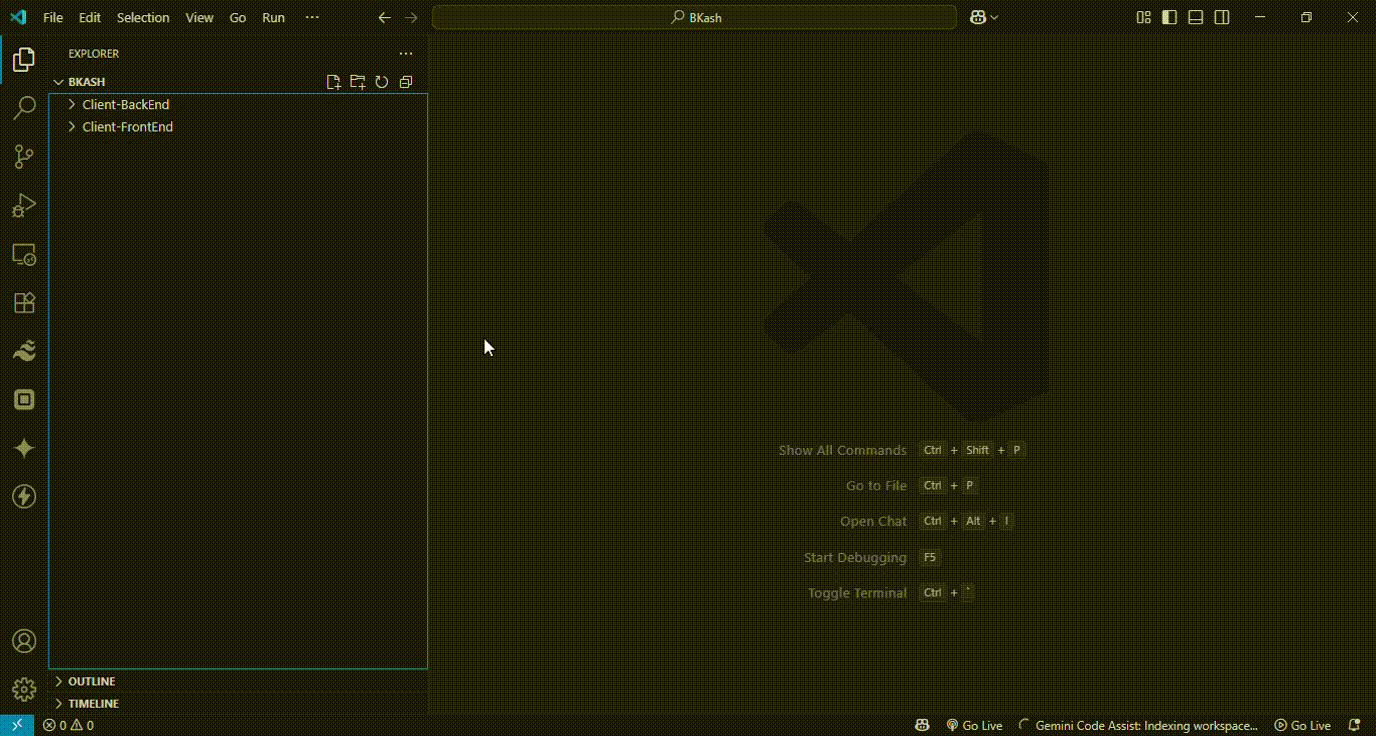Open the Selection menu
The image size is (1376, 736).
click(143, 18)
